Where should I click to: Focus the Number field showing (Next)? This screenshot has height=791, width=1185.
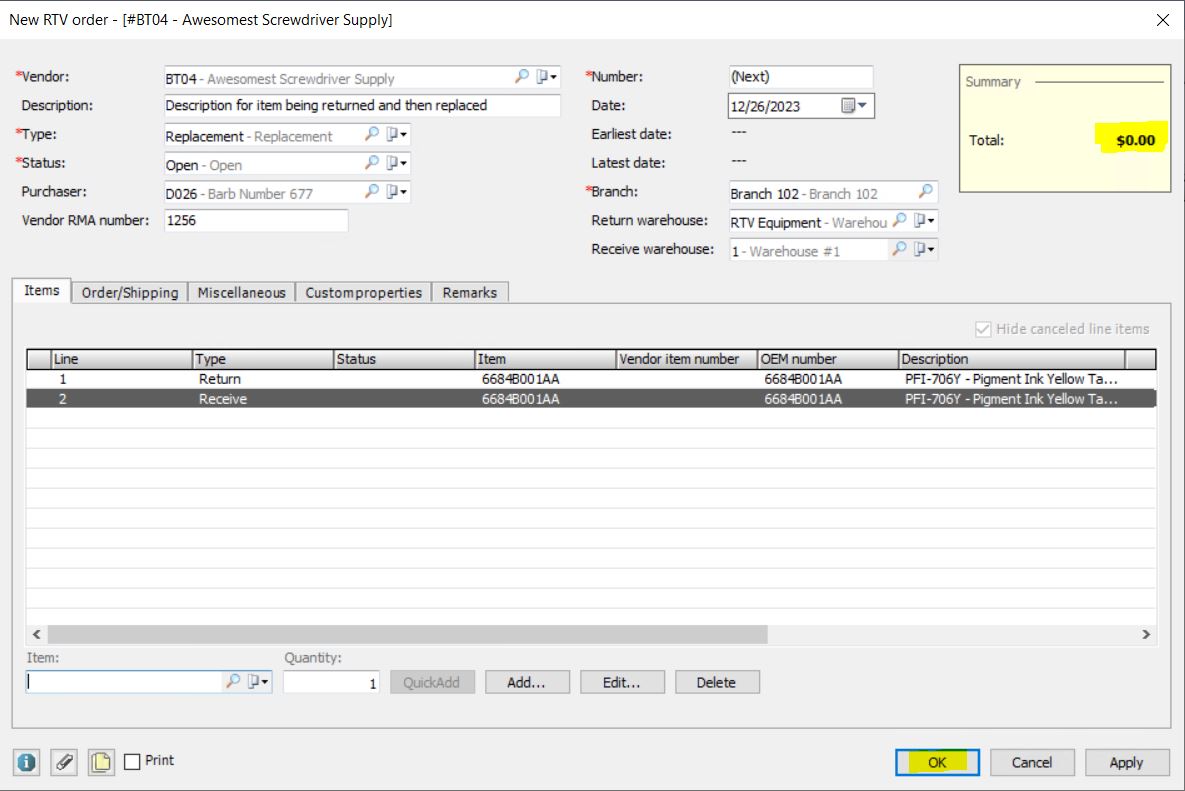pos(800,77)
